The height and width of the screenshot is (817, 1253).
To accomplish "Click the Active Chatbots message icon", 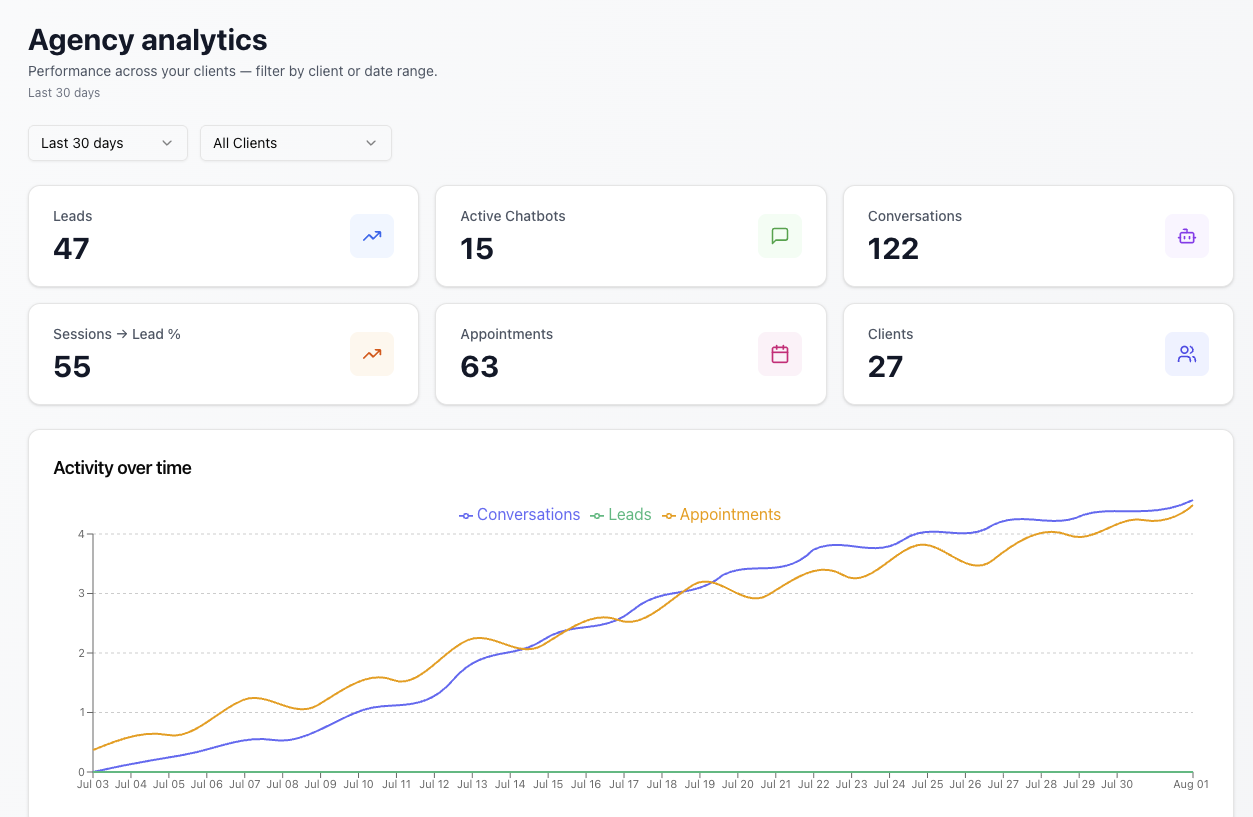I will pyautogui.click(x=780, y=236).
